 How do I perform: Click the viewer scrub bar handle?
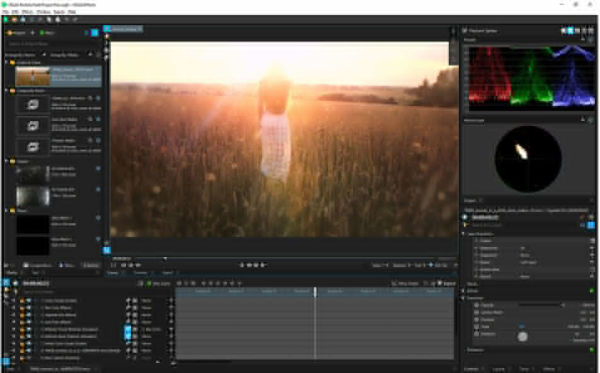pos(165,259)
